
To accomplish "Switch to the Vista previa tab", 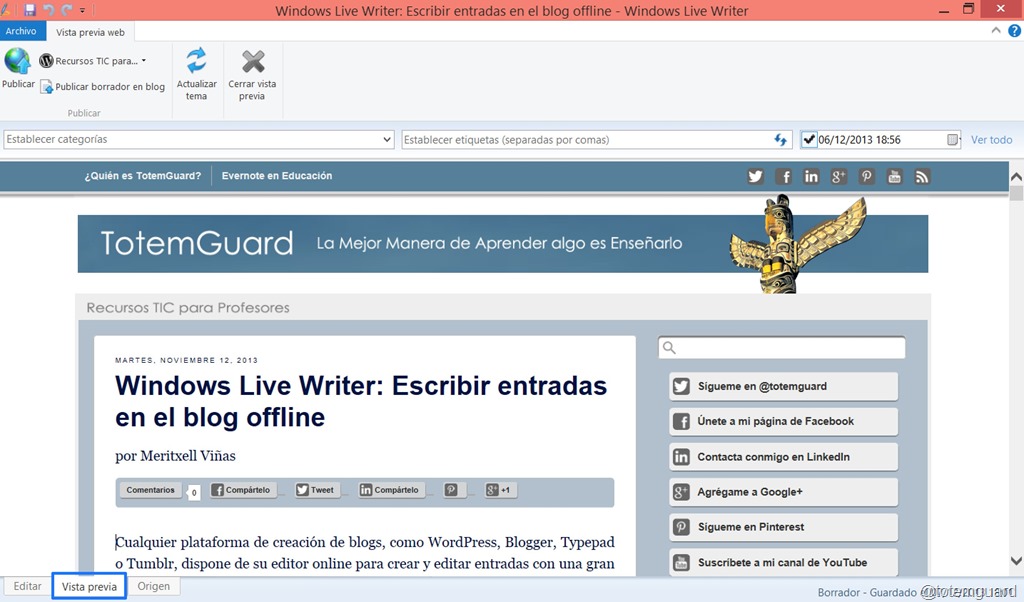I will point(89,586).
